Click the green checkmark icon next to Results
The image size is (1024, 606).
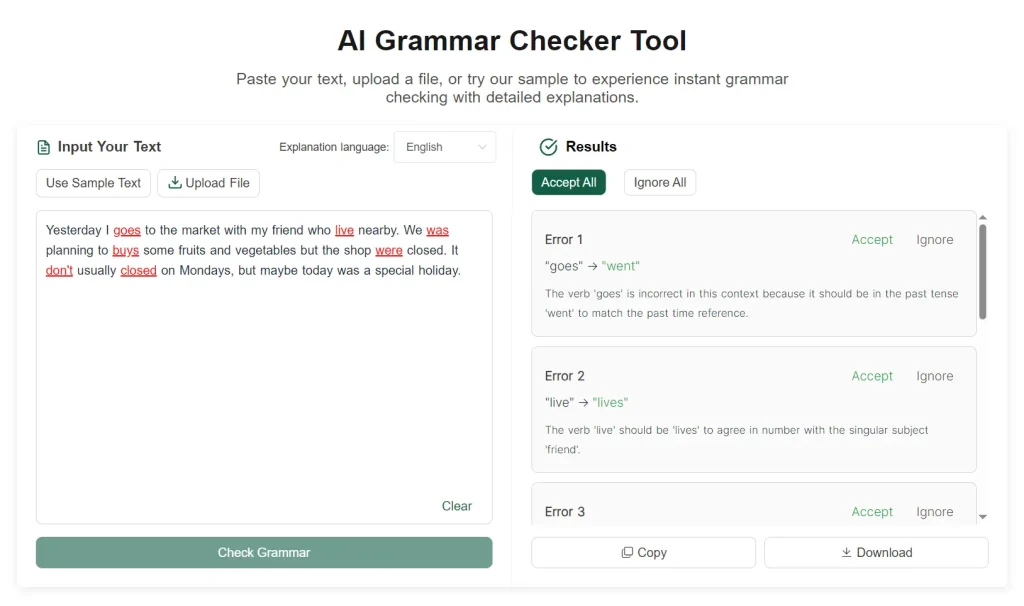coord(548,146)
